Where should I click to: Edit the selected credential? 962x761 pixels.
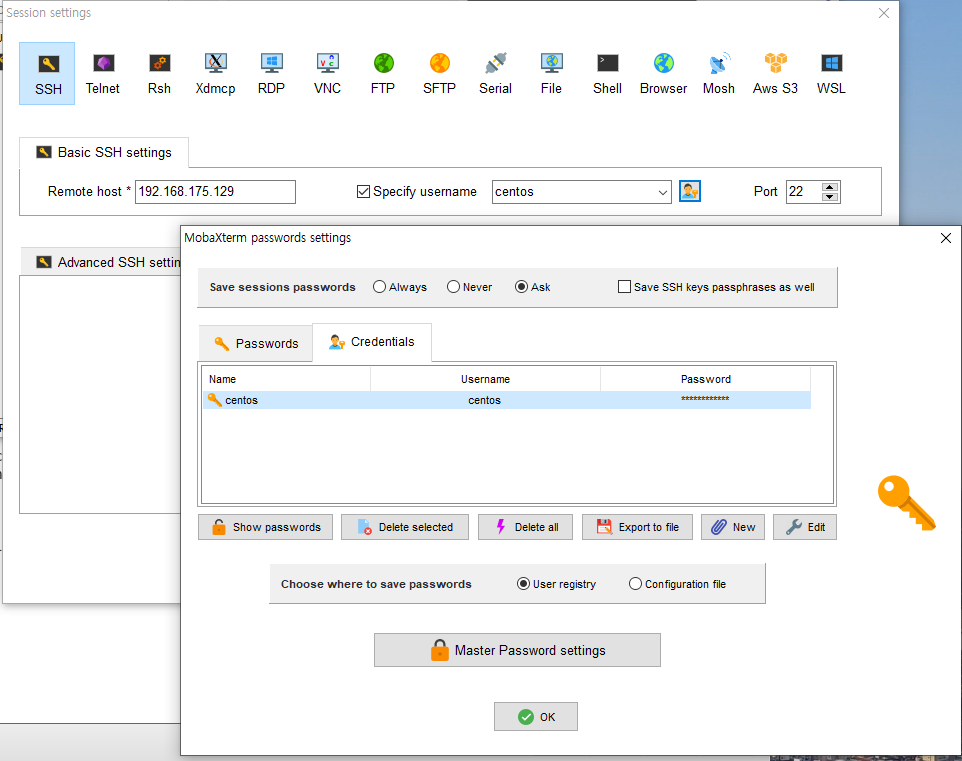click(x=805, y=527)
